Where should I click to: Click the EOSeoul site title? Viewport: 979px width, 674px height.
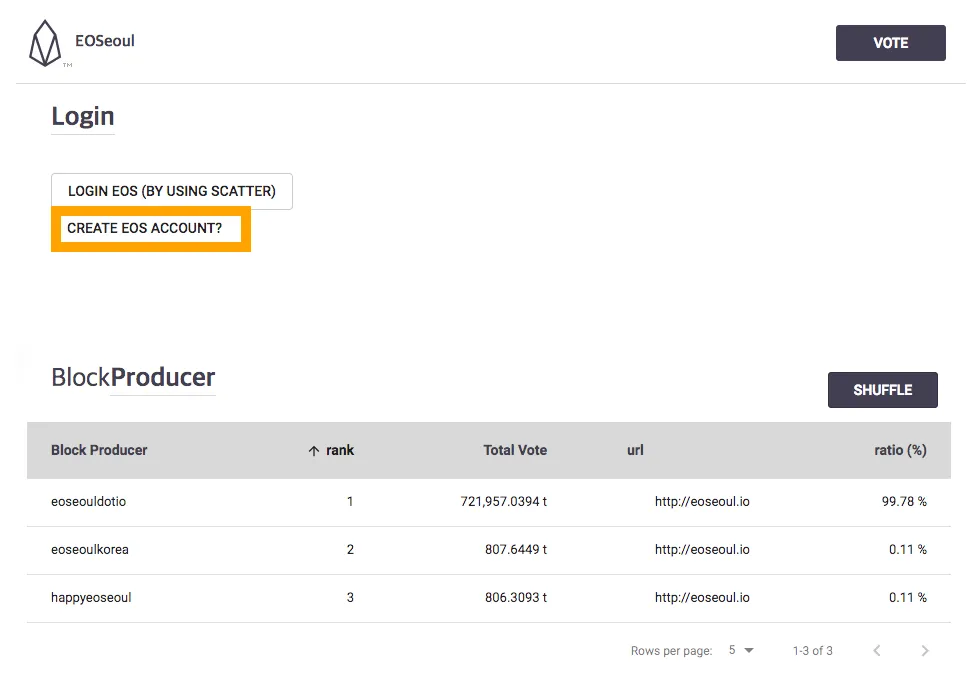pyautogui.click(x=105, y=41)
